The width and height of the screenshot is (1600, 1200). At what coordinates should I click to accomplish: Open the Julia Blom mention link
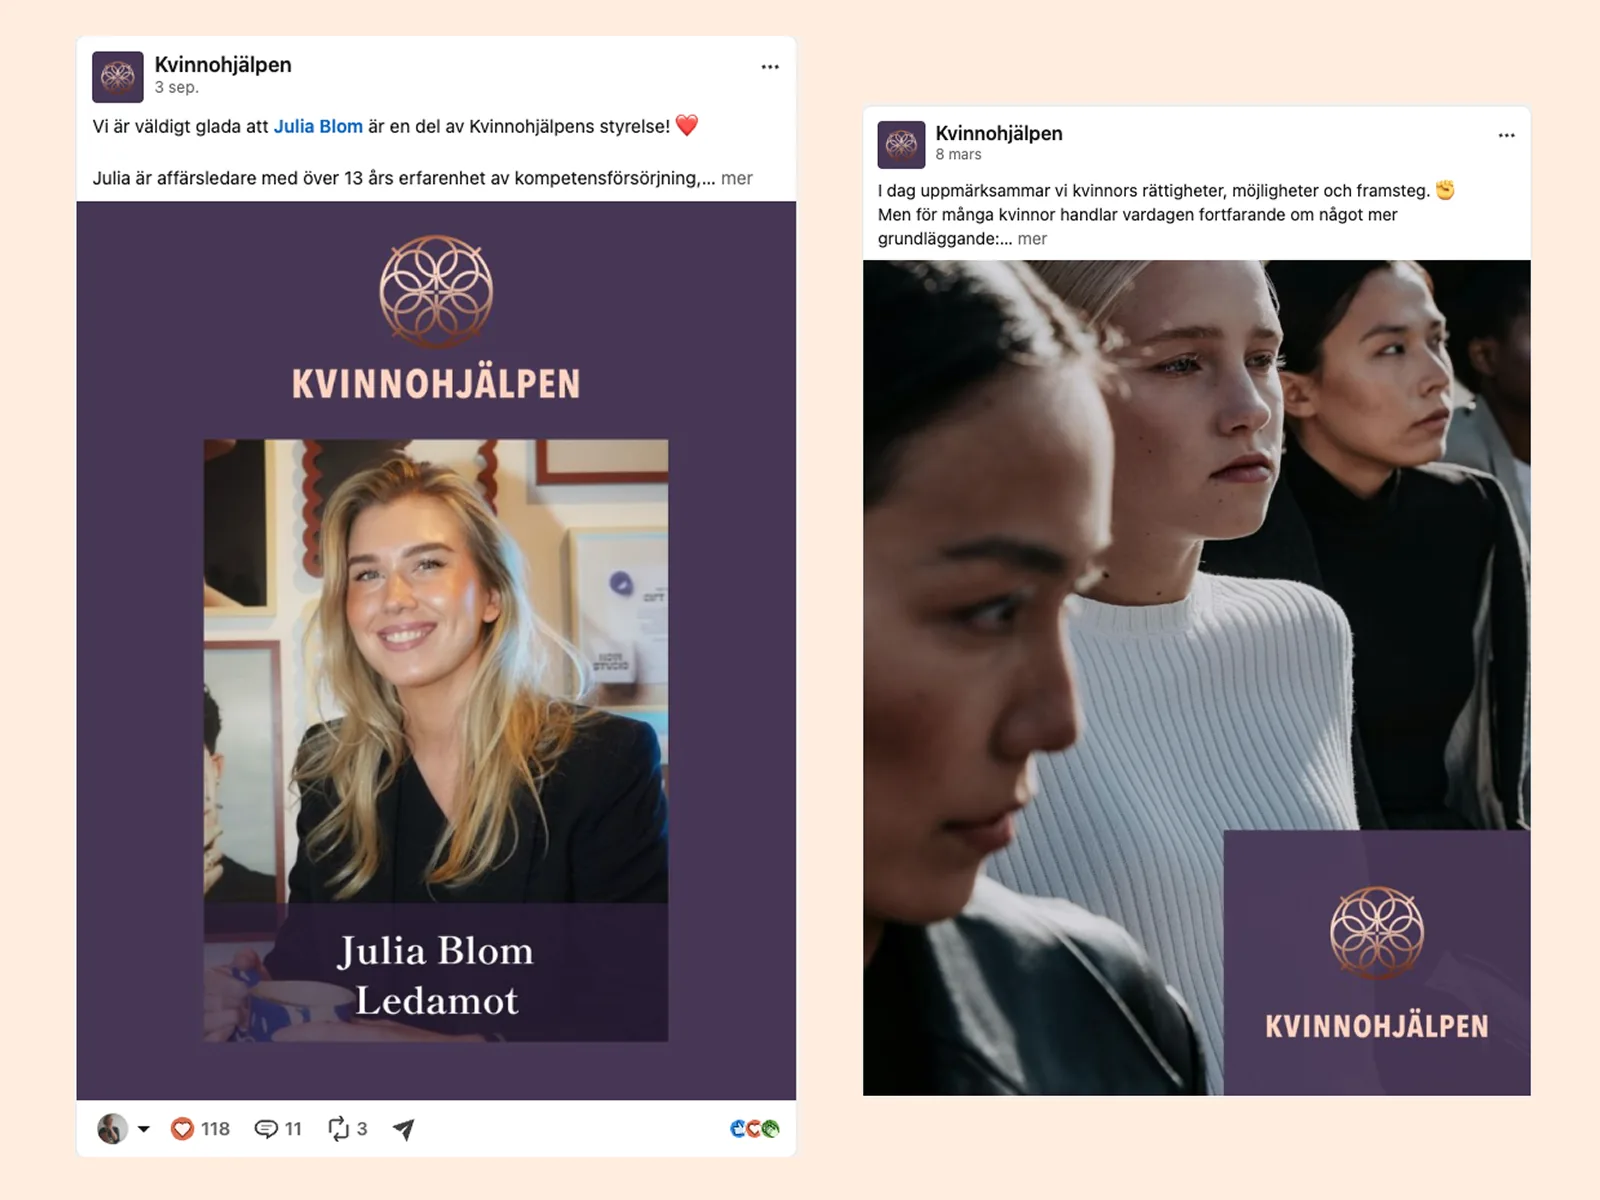(318, 127)
